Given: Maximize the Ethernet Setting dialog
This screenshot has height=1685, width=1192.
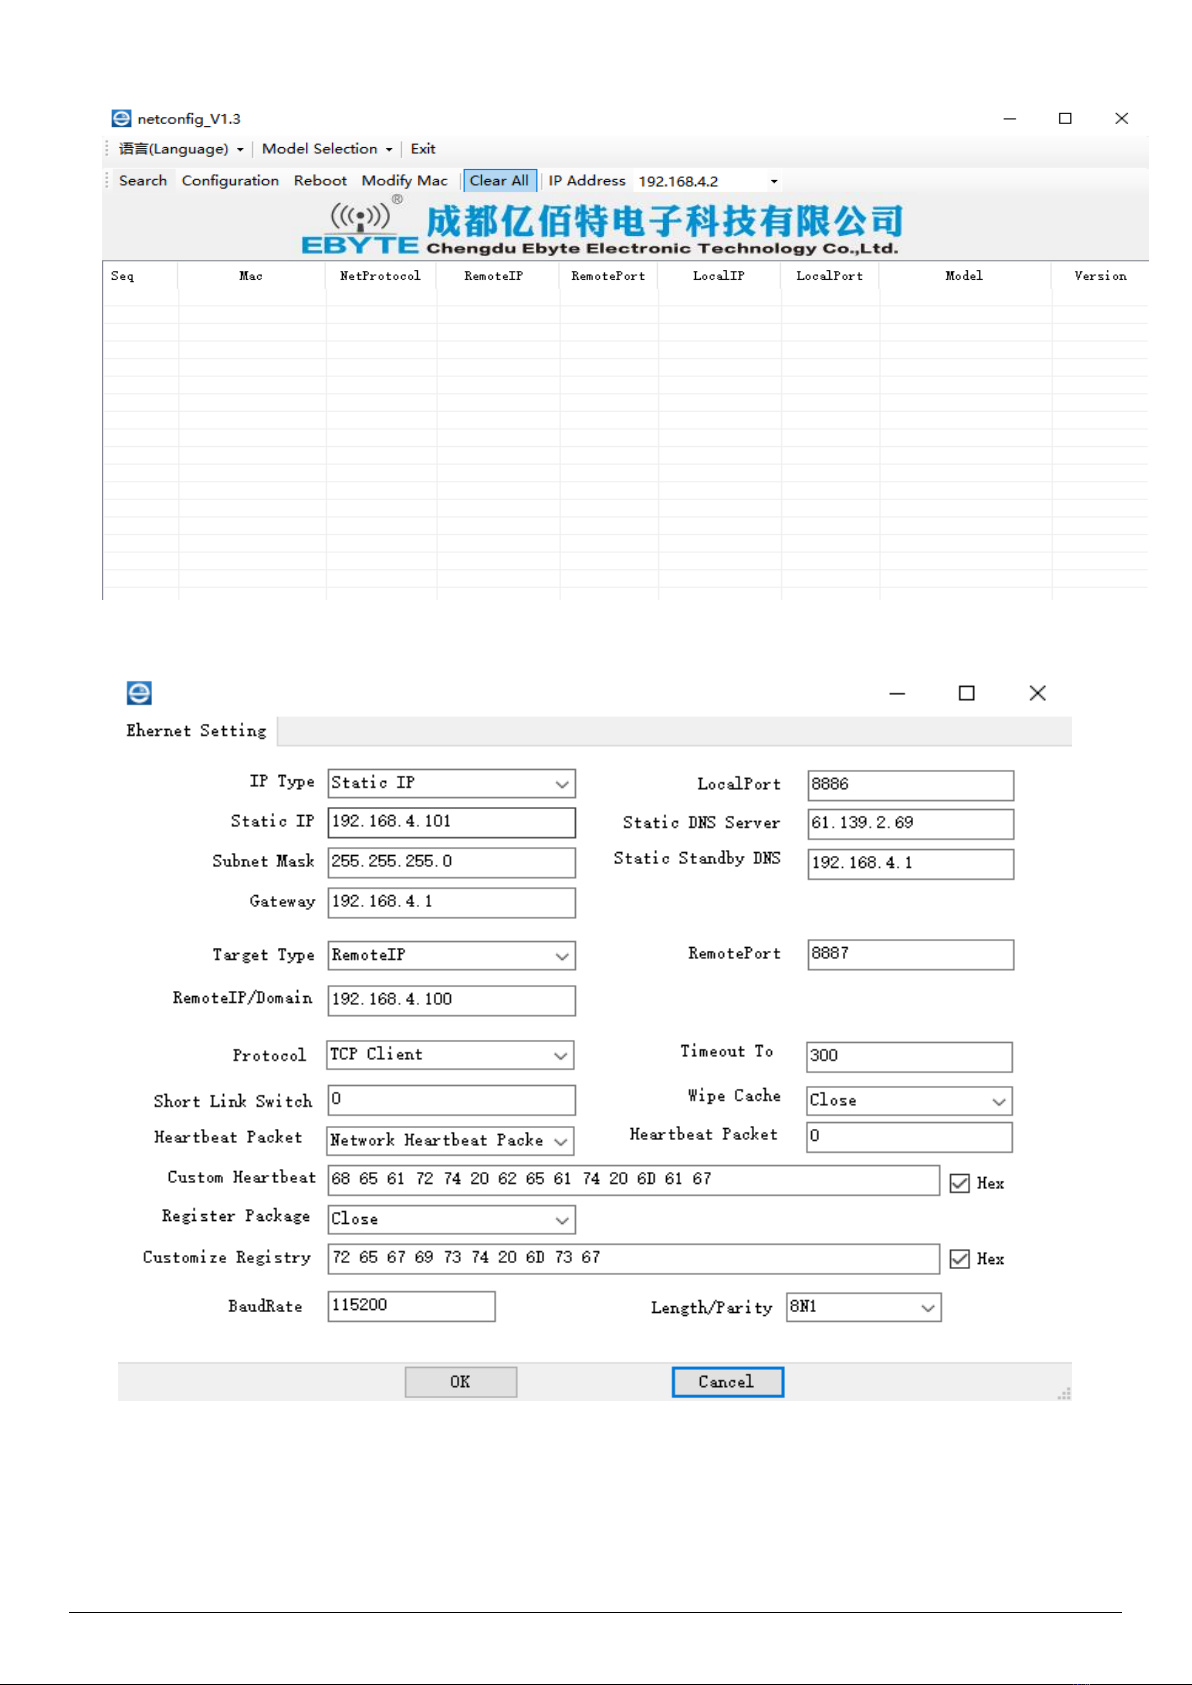Looking at the screenshot, I should [x=966, y=693].
